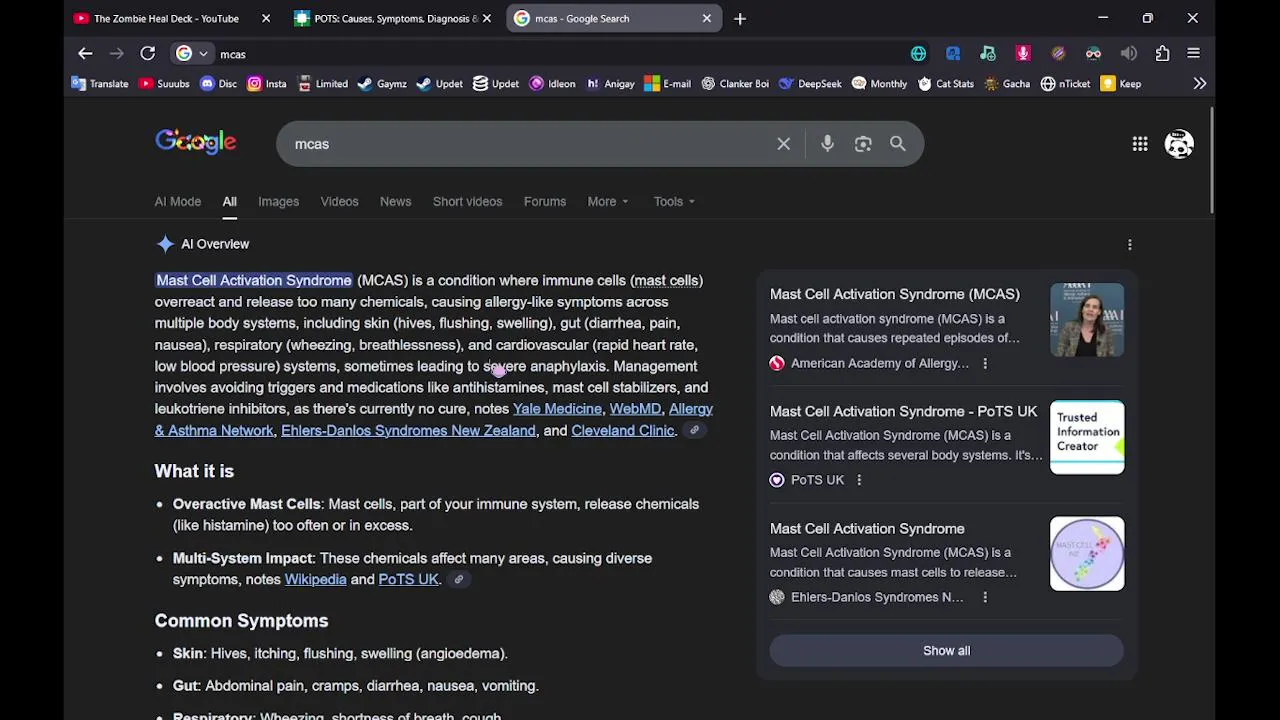
Task: Click the teal globe extension icon
Action: pos(918,54)
